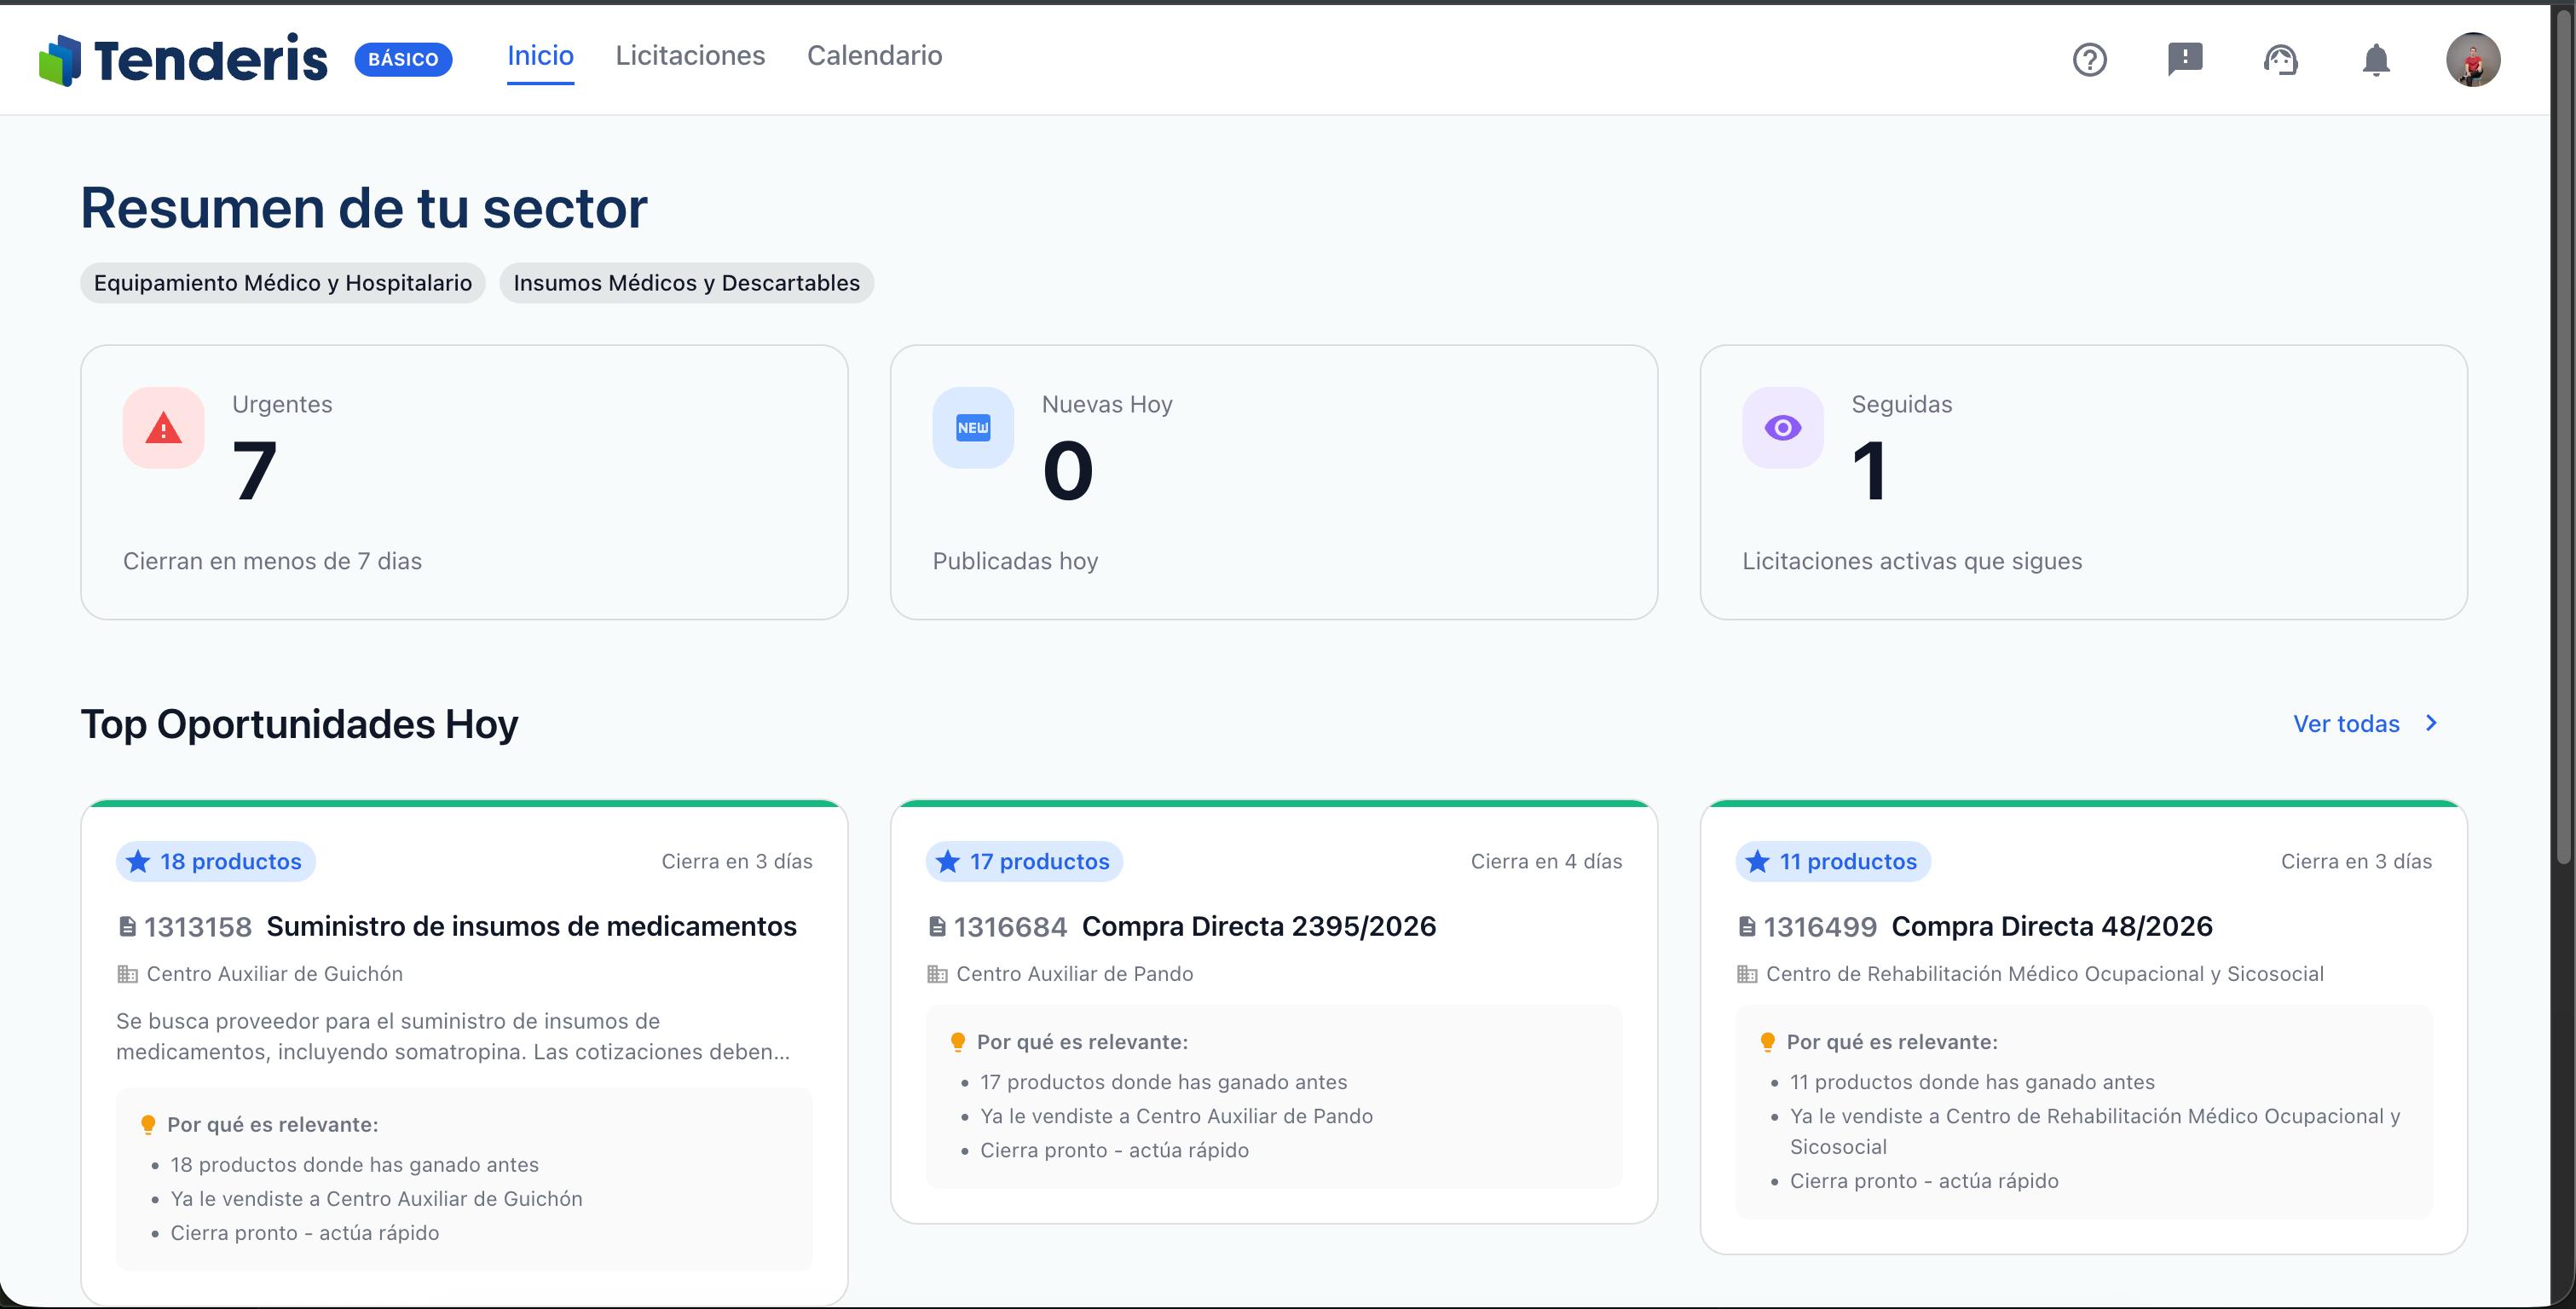2576x1309 pixels.
Task: Click the BÁSICO plan badge
Action: (404, 59)
